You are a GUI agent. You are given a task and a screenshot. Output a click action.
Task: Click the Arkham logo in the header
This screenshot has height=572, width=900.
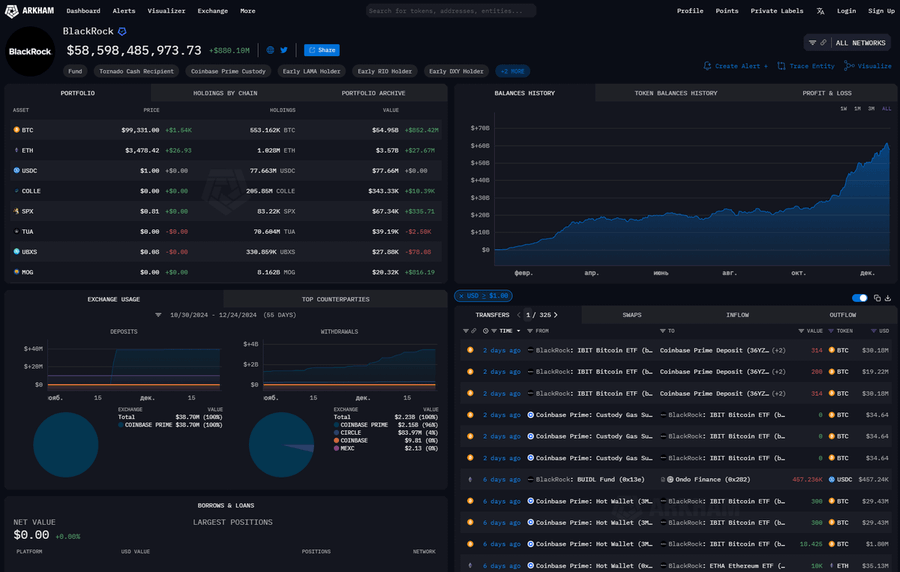point(32,10)
